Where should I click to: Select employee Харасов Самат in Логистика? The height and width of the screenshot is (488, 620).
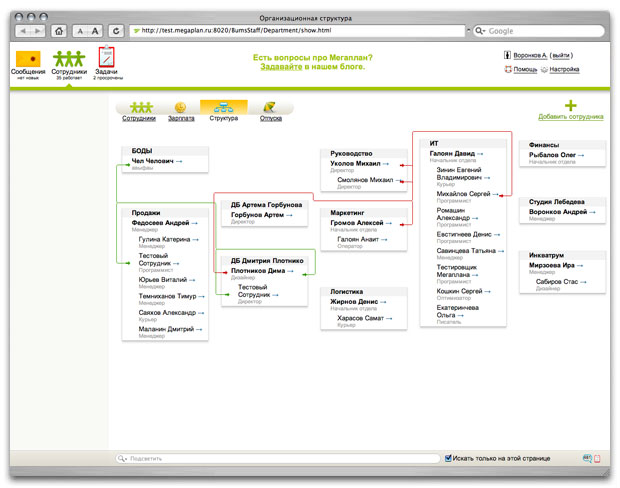pyautogui.click(x=361, y=318)
